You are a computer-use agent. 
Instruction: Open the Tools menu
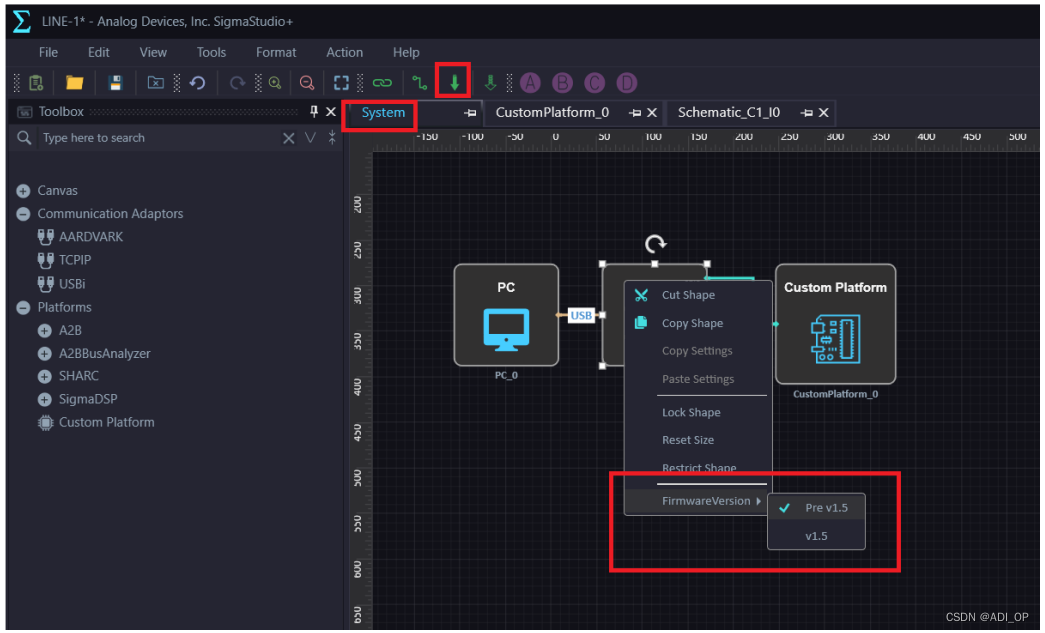[211, 52]
